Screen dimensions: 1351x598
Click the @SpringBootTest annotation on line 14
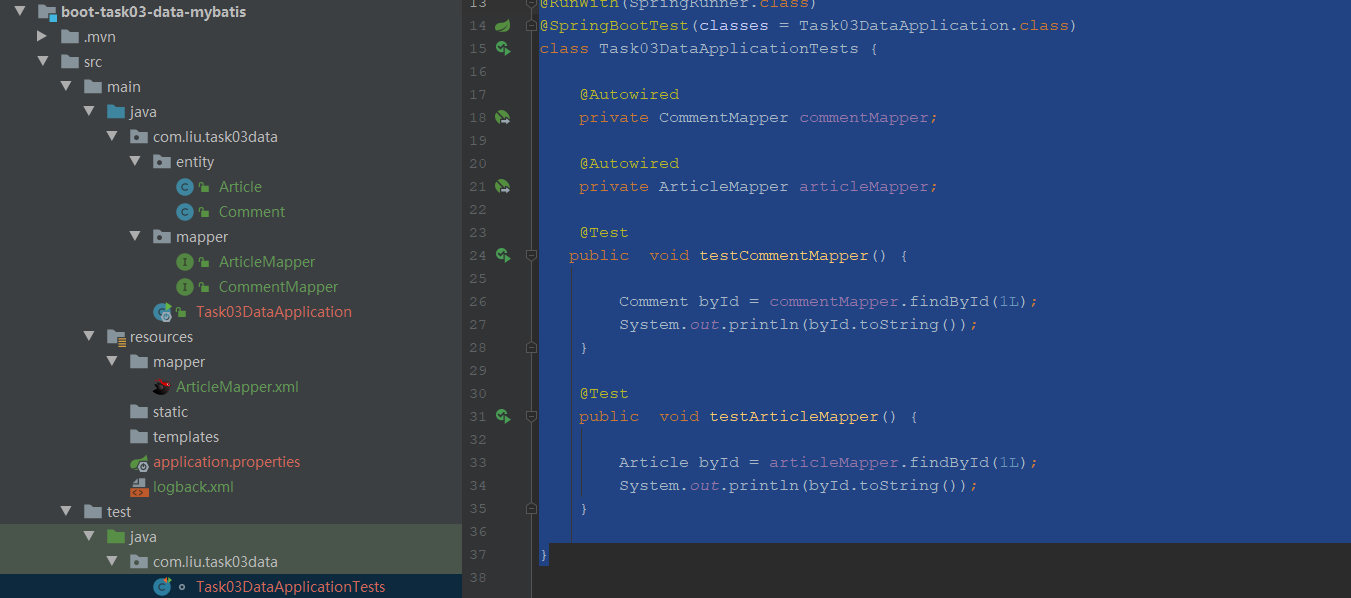pos(614,26)
